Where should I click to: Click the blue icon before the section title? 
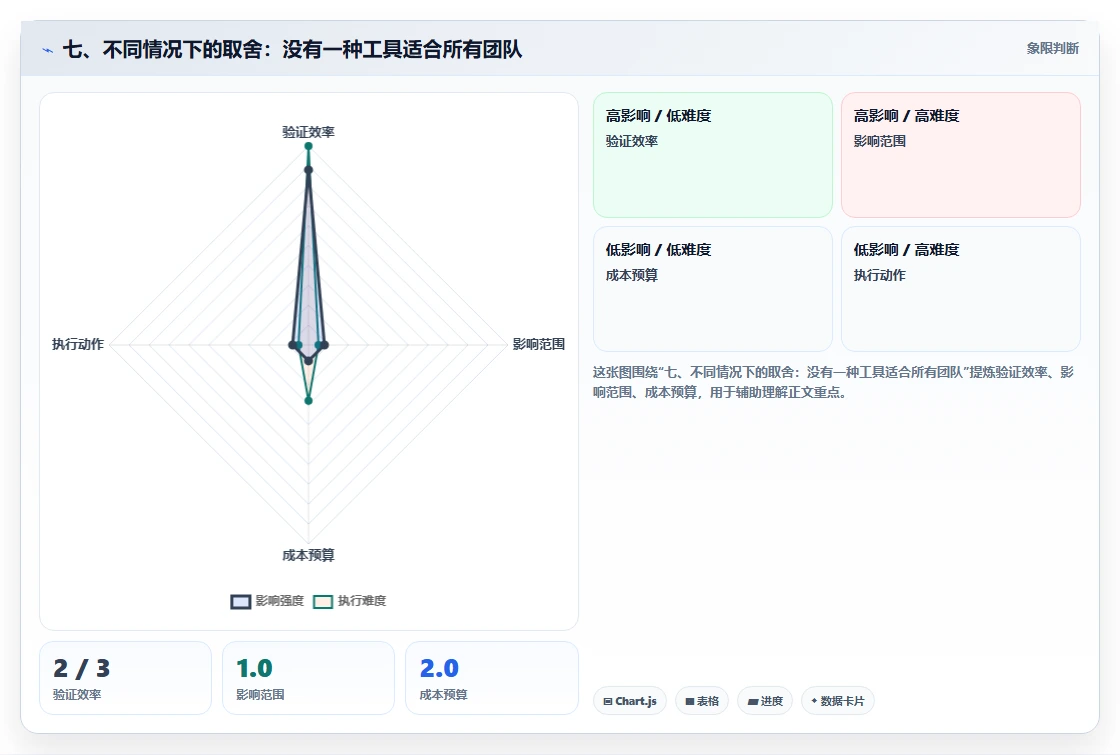coord(48,50)
